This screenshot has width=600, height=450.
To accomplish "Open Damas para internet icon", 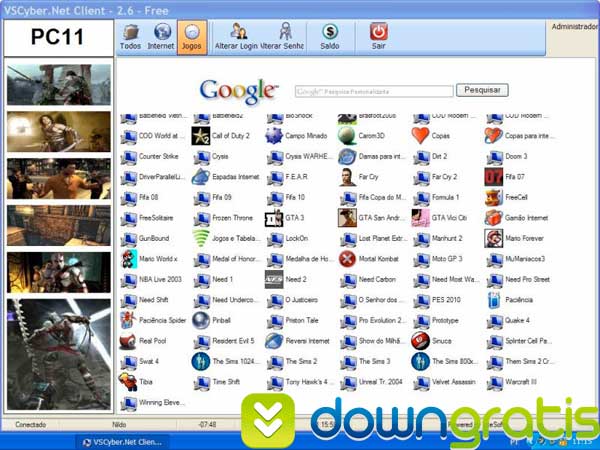I will [x=347, y=157].
